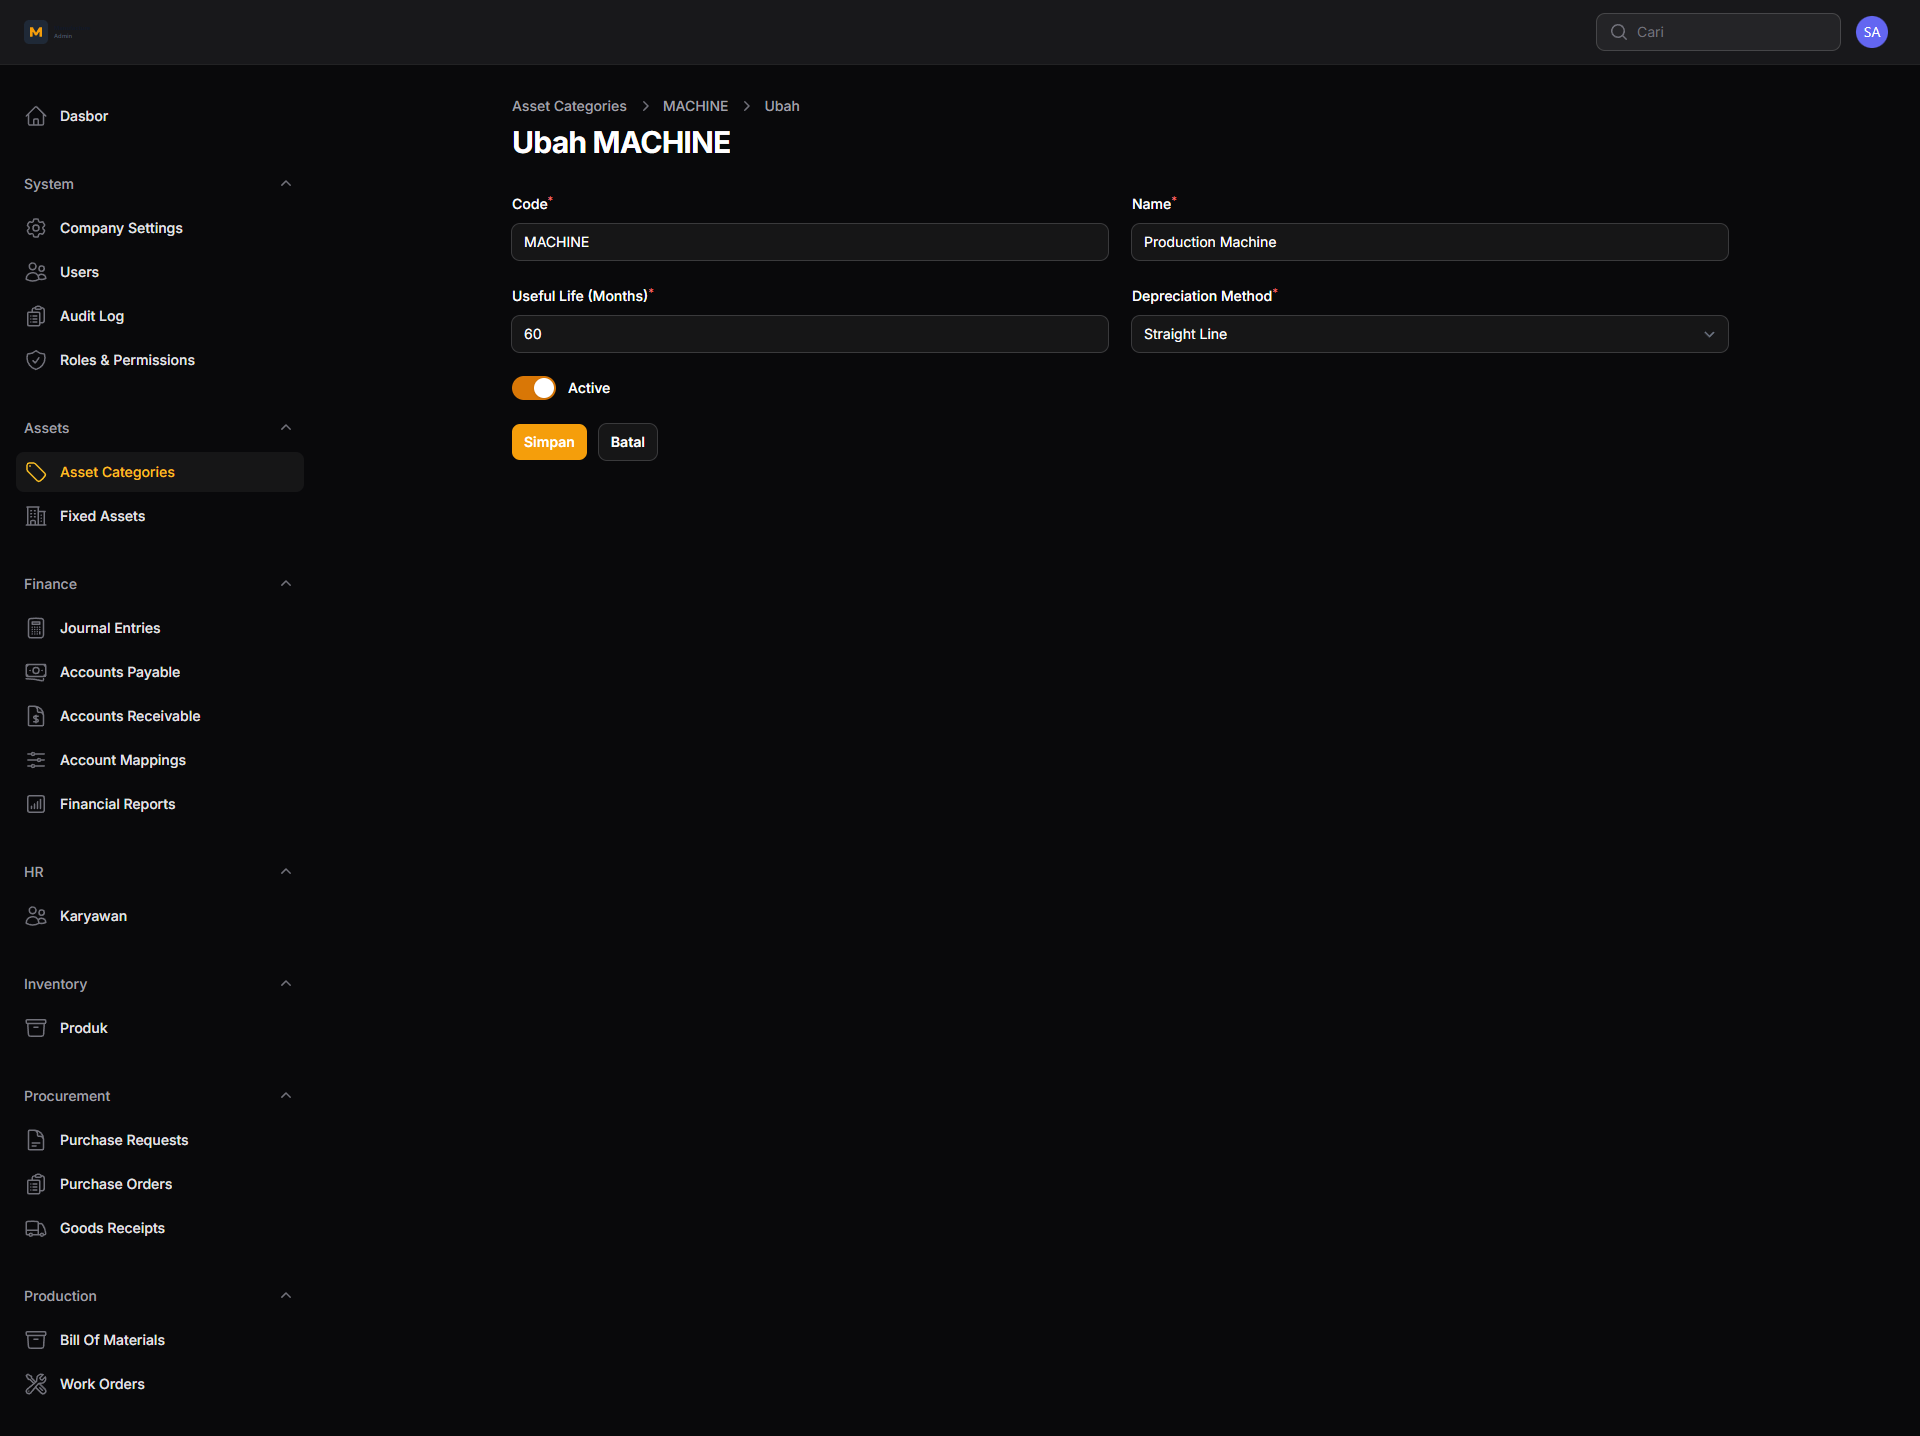
Task: Open Produk sidebar item
Action: click(160, 1028)
